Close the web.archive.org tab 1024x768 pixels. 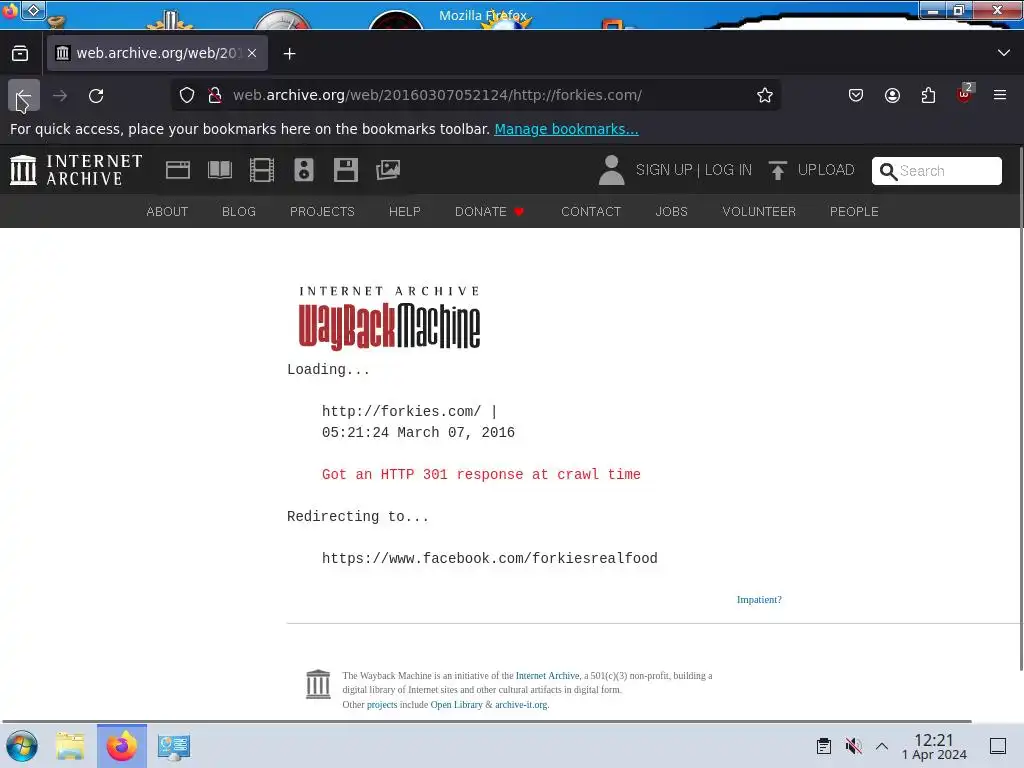[252, 53]
